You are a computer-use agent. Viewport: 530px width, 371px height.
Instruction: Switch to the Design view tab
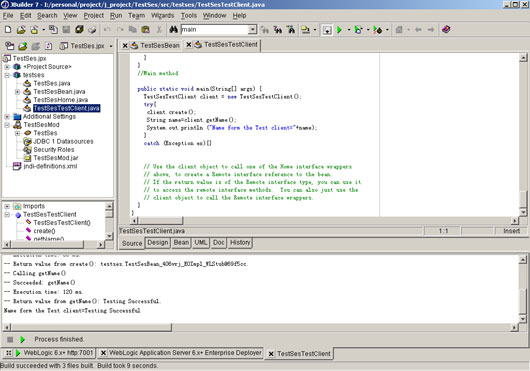pos(158,243)
